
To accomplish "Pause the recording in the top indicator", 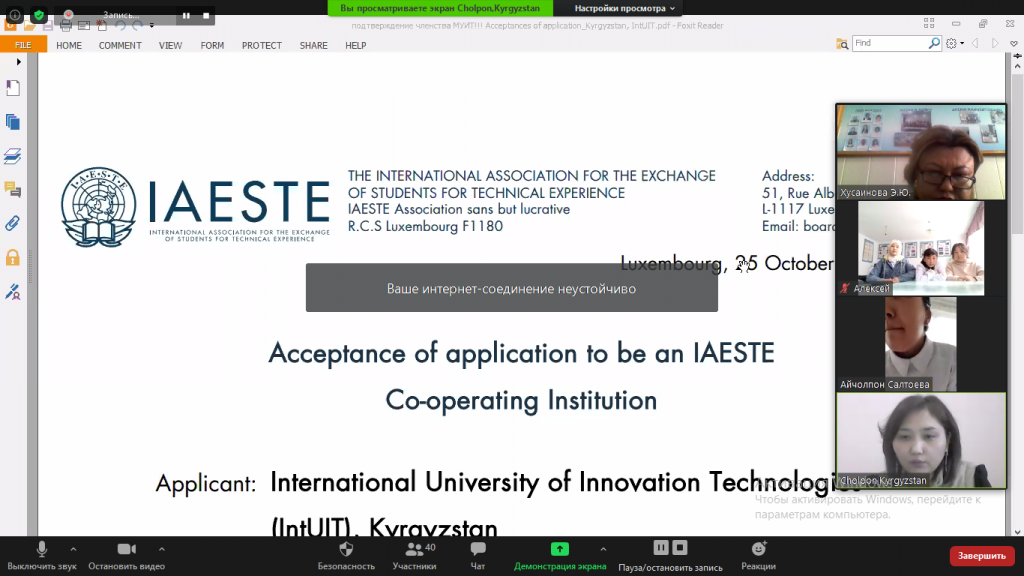I will 186,16.
